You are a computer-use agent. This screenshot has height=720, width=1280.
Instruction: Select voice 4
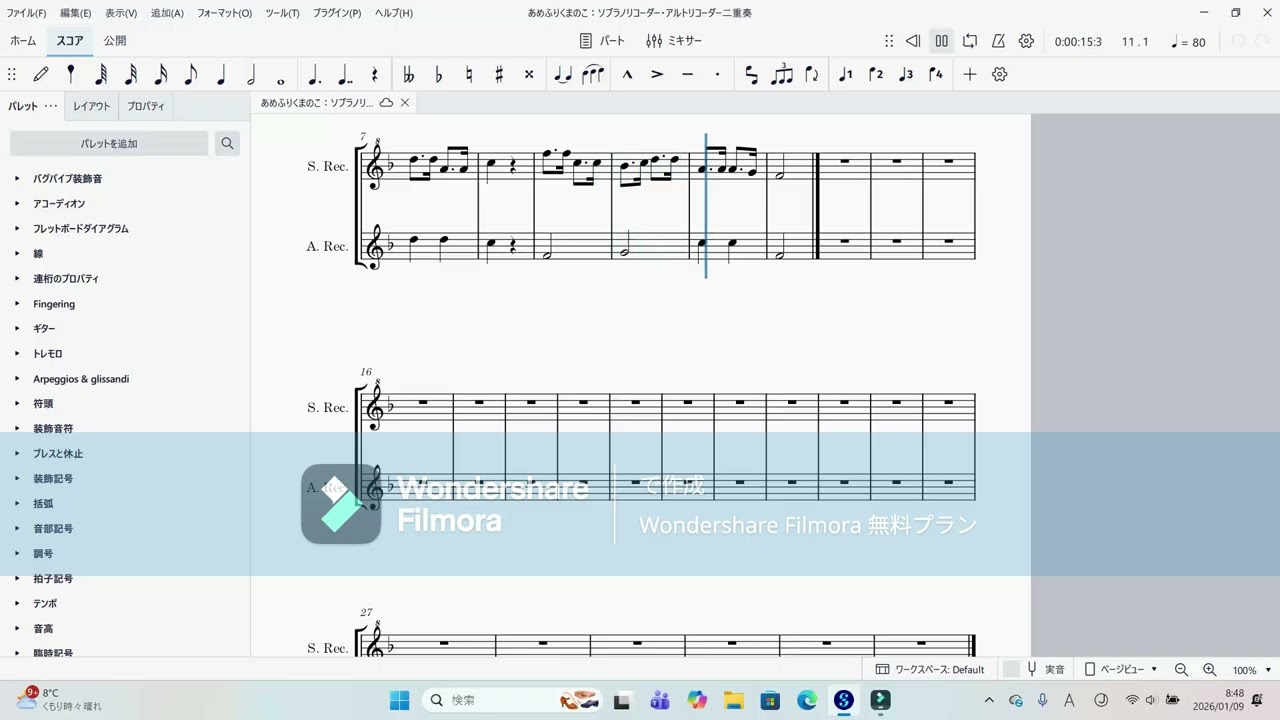pos(936,74)
